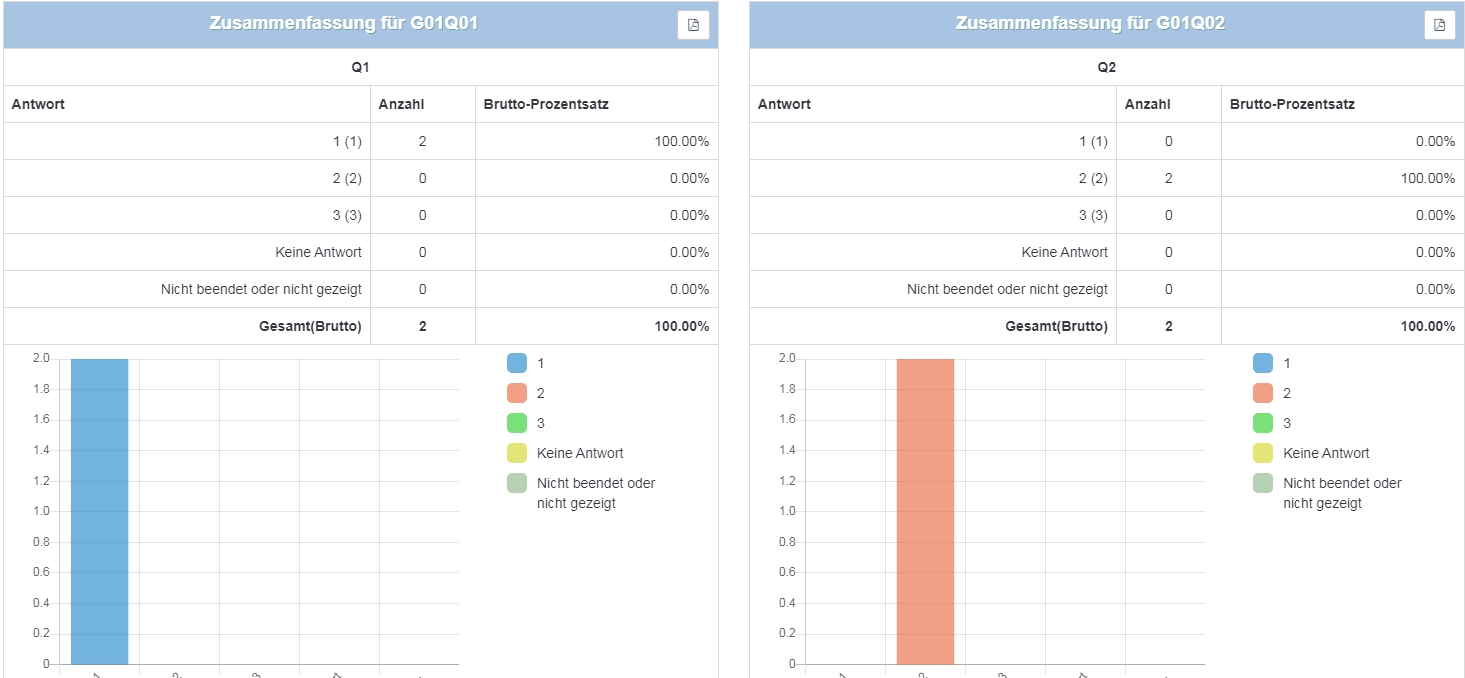Select the "Gesamt(Brutto)" row in Q2 table
Viewport: 1465px width, 678px height.
click(1056, 326)
